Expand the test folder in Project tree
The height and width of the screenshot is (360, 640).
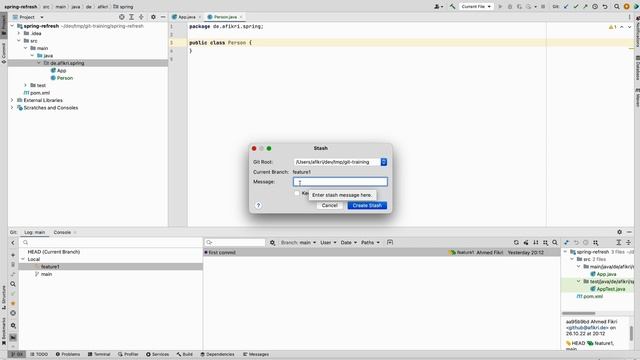coord(26,85)
